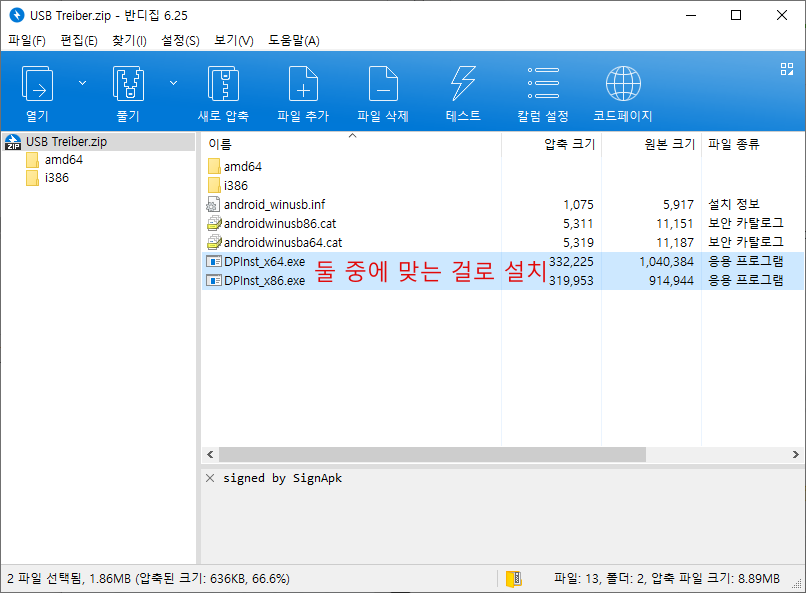The width and height of the screenshot is (806, 593).
Task: Select androidwinusba64.cat file
Action: (283, 243)
